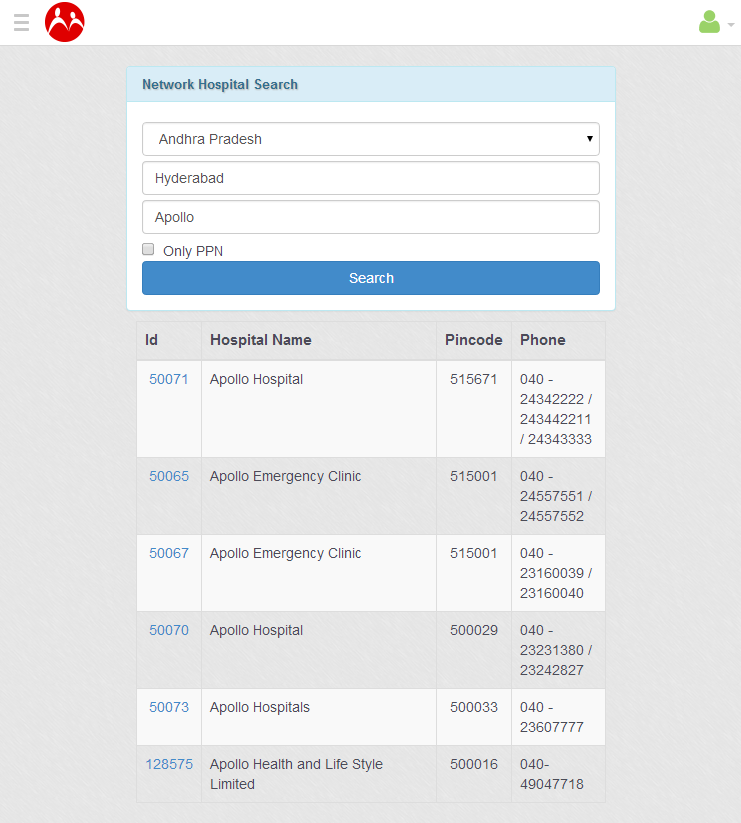Click the Apollo hospital name field
The image size is (741, 823).
(371, 217)
